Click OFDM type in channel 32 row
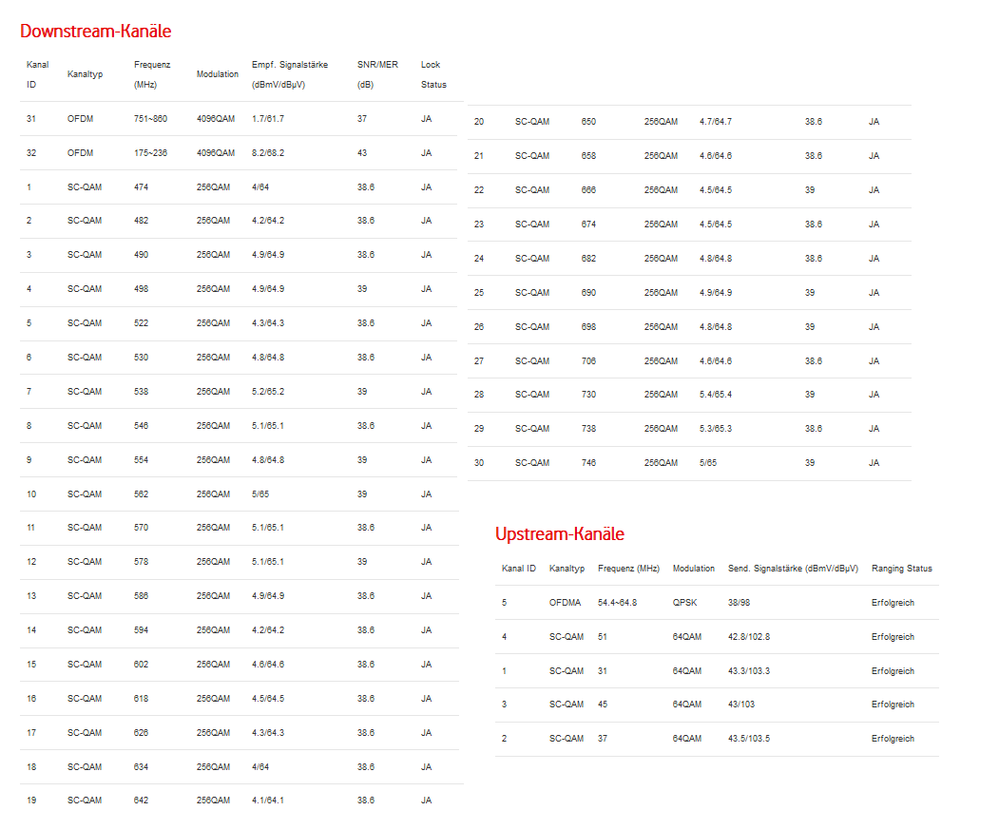999x814 pixels. tap(80, 153)
